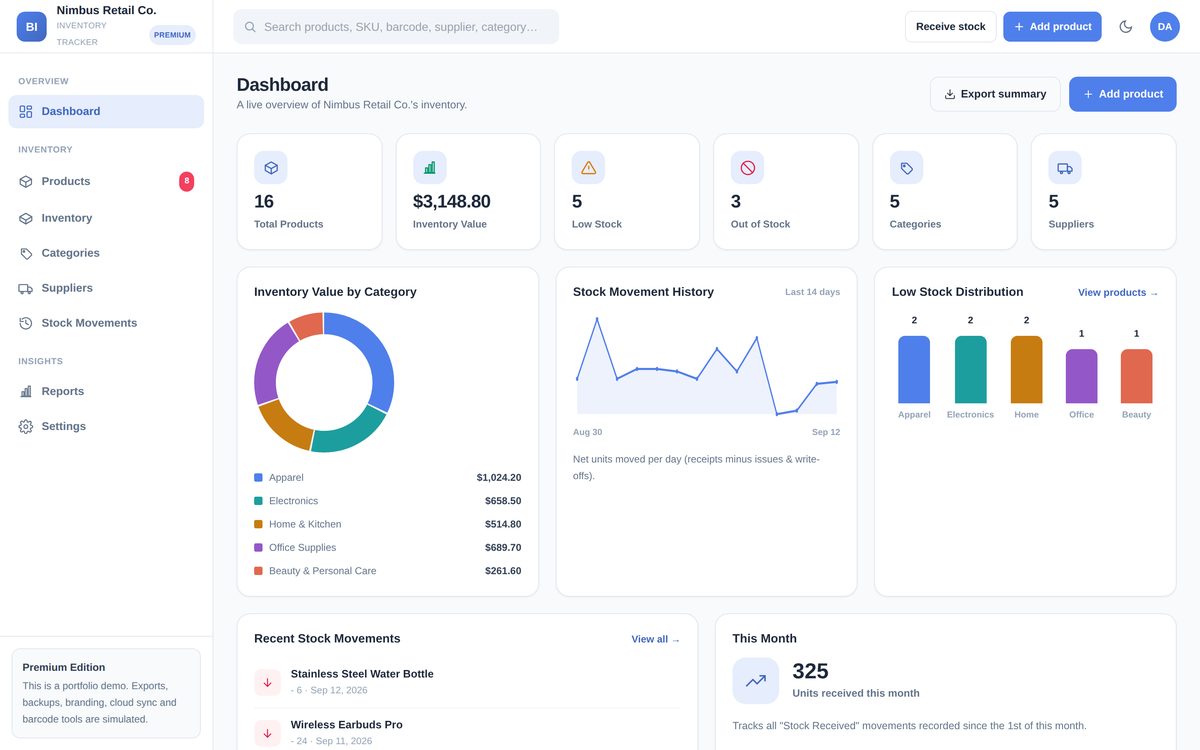Click the $1,024.20 Apparel value
Viewport: 1200px width, 750px height.
tap(499, 478)
